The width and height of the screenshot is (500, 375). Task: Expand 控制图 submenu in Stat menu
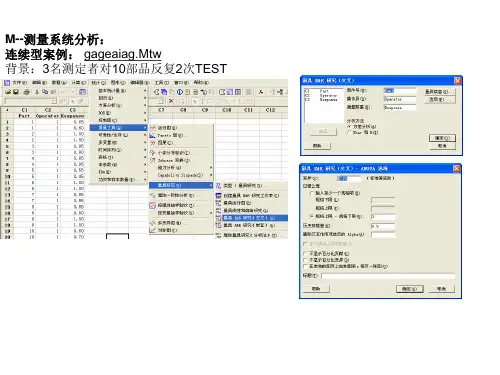pos(119,120)
